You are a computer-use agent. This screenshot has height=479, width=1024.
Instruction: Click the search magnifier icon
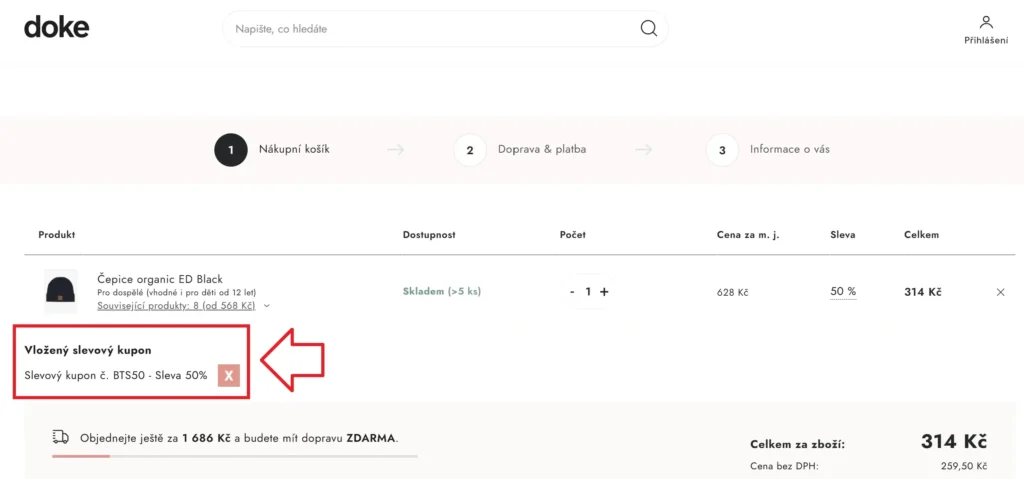(x=649, y=29)
